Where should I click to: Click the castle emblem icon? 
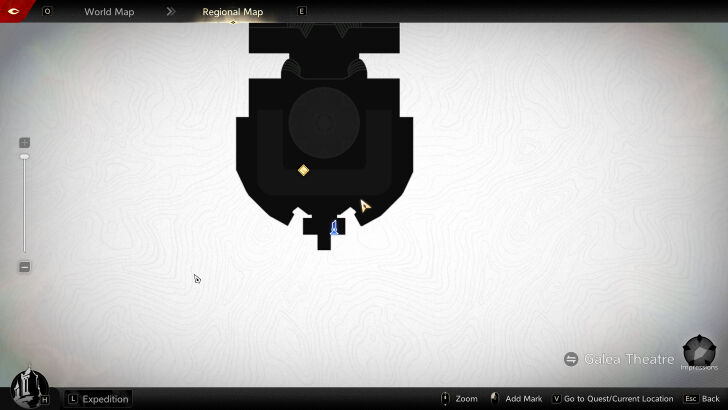pyautogui.click(x=29, y=387)
